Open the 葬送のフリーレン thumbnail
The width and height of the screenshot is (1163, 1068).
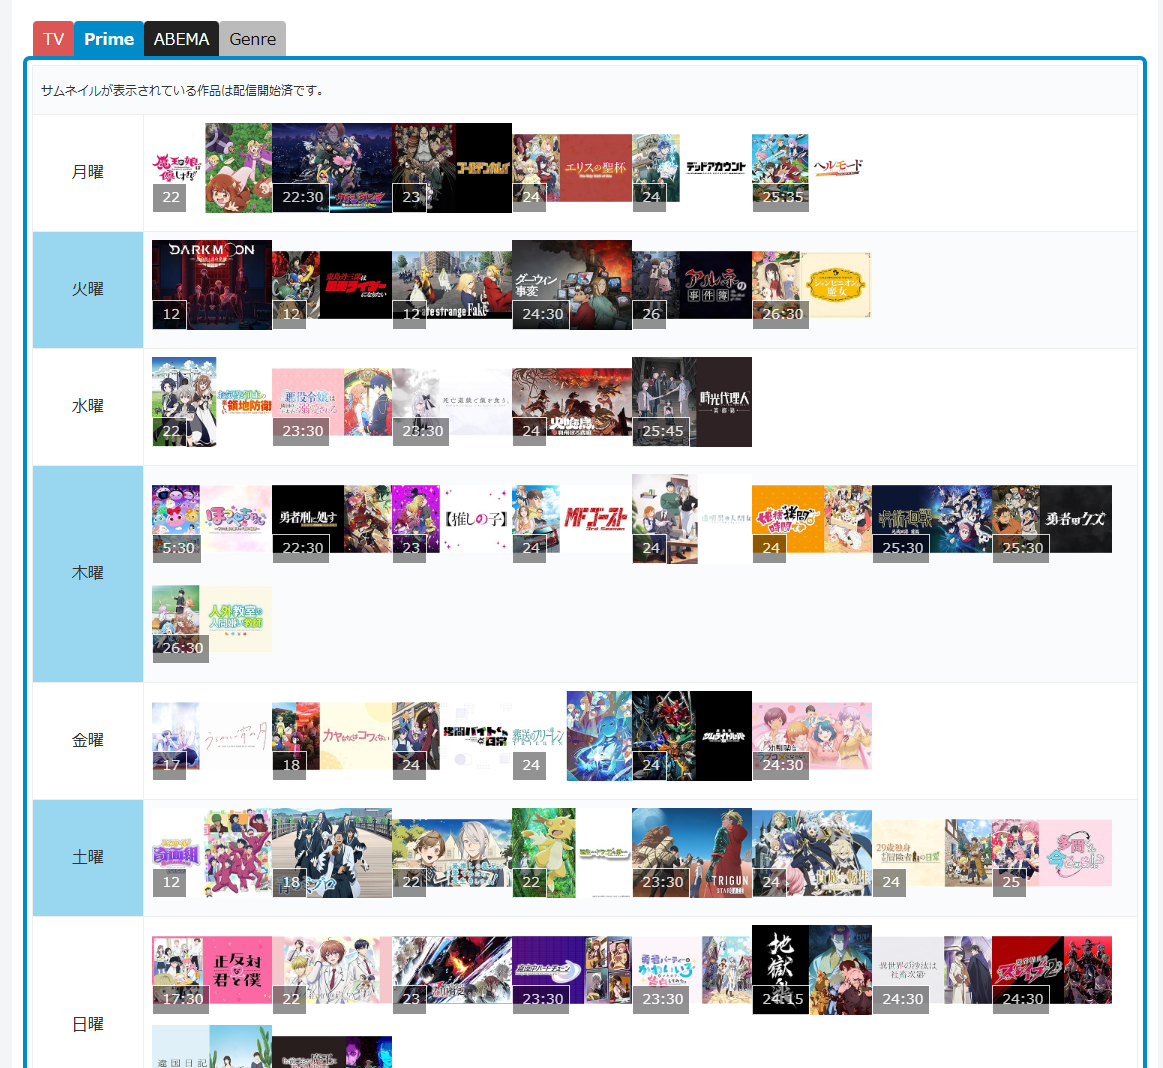(x=572, y=736)
